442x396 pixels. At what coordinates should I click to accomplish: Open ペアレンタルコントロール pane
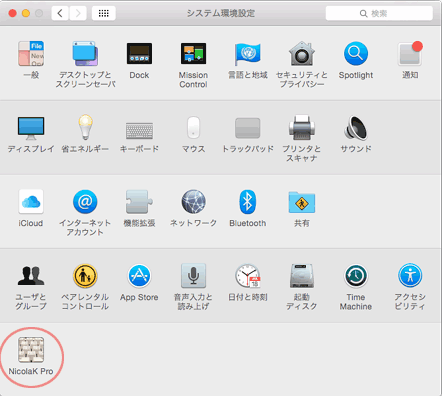pos(85,276)
